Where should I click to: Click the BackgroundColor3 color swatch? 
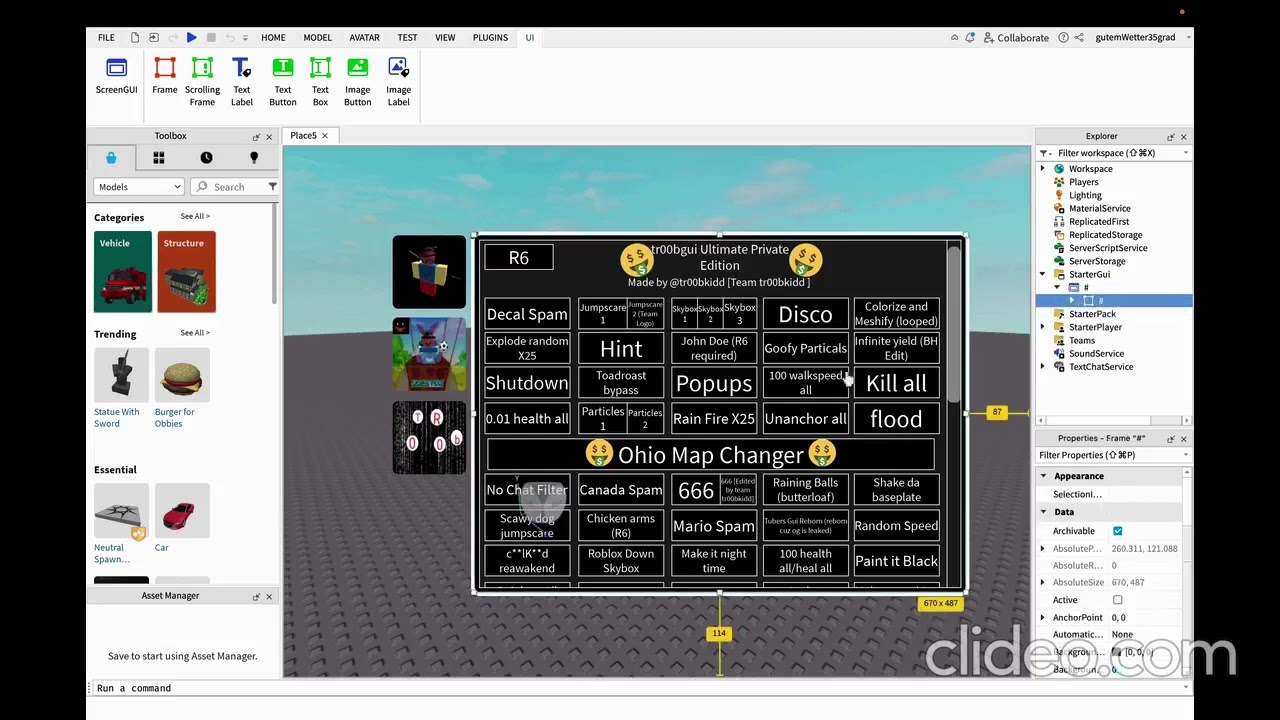(1117, 652)
